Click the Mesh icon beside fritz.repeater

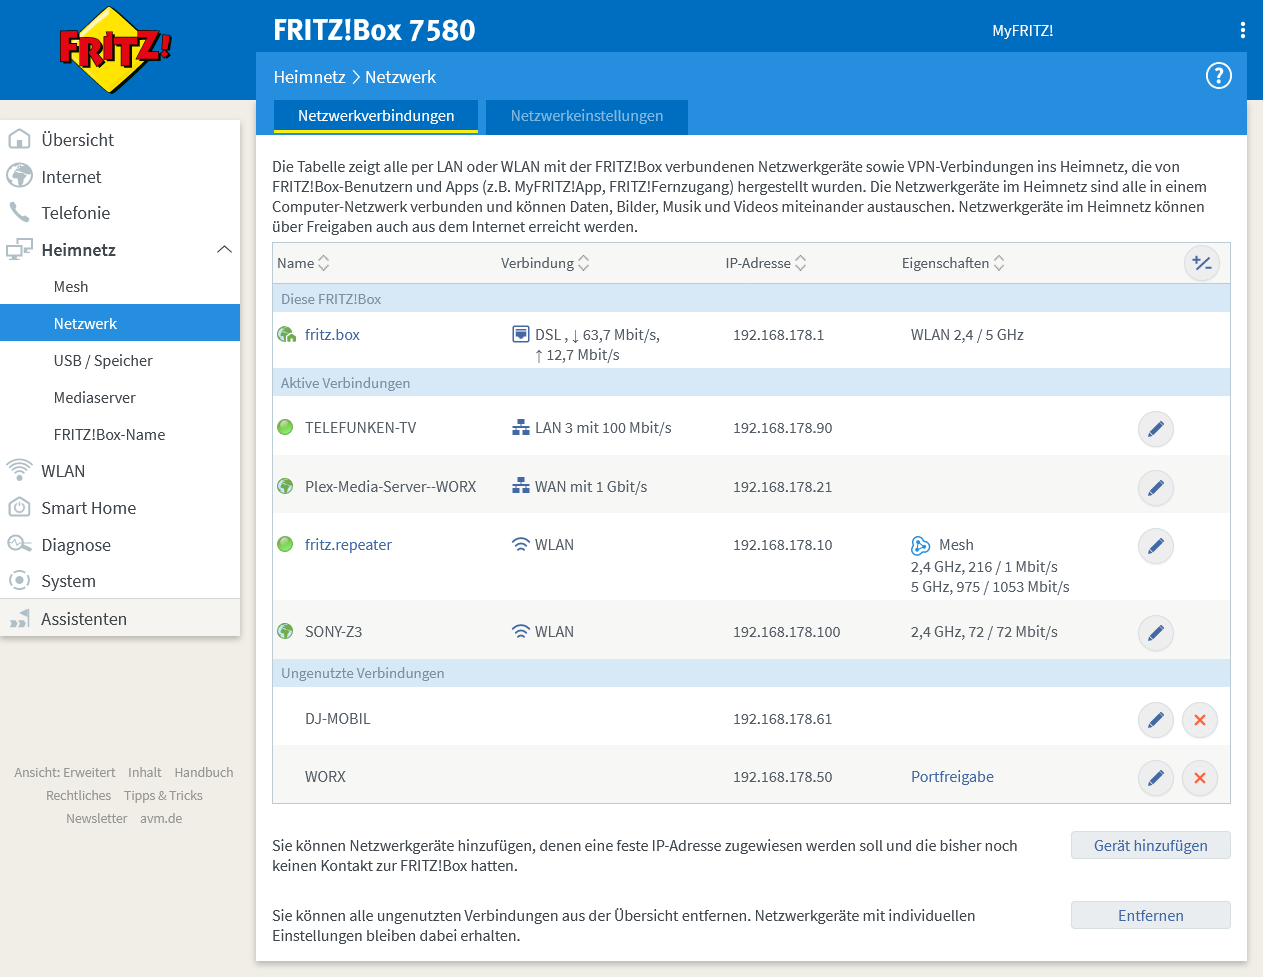tap(919, 546)
